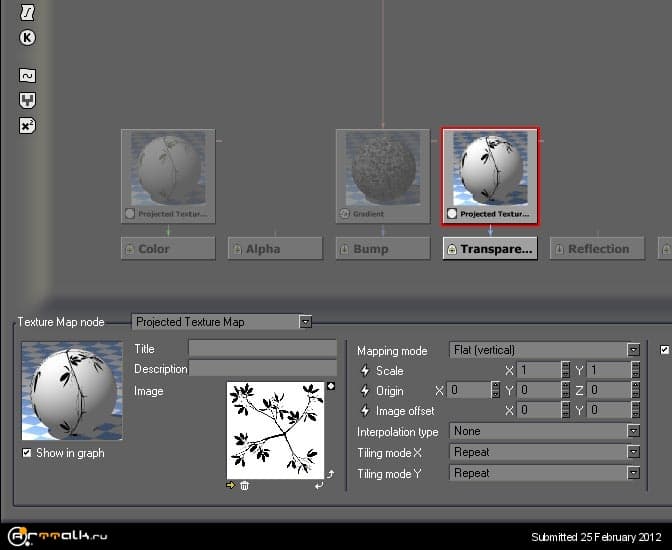Click the lightning icon next to Scale
The image size is (672, 550).
pyautogui.click(x=365, y=371)
